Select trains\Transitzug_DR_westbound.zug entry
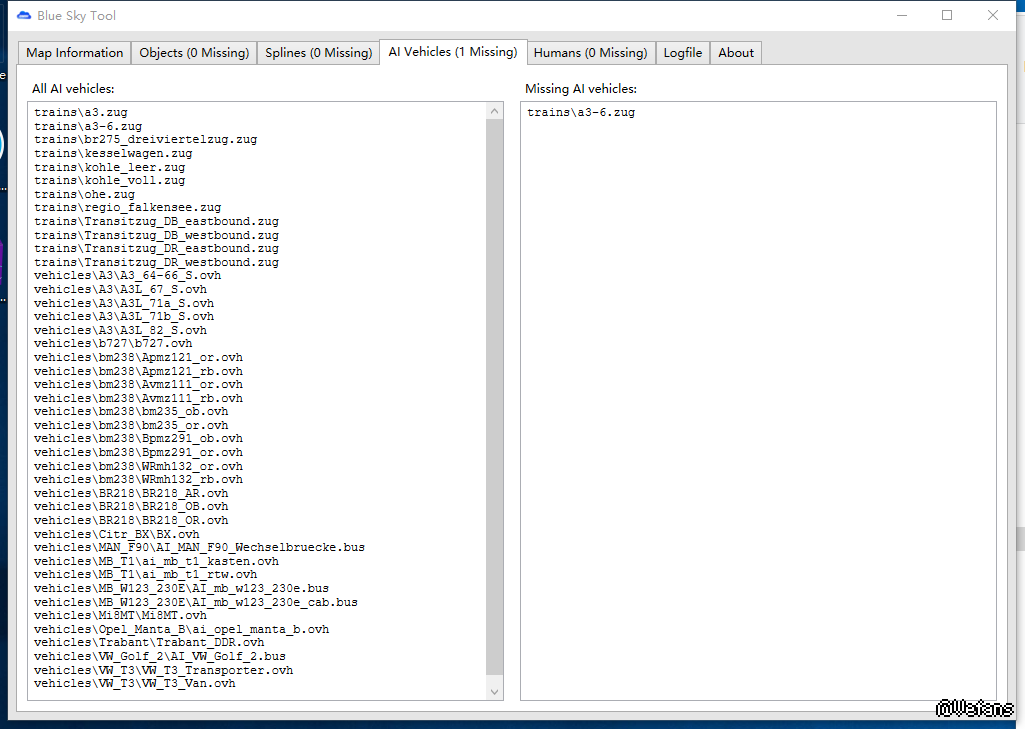 (156, 262)
